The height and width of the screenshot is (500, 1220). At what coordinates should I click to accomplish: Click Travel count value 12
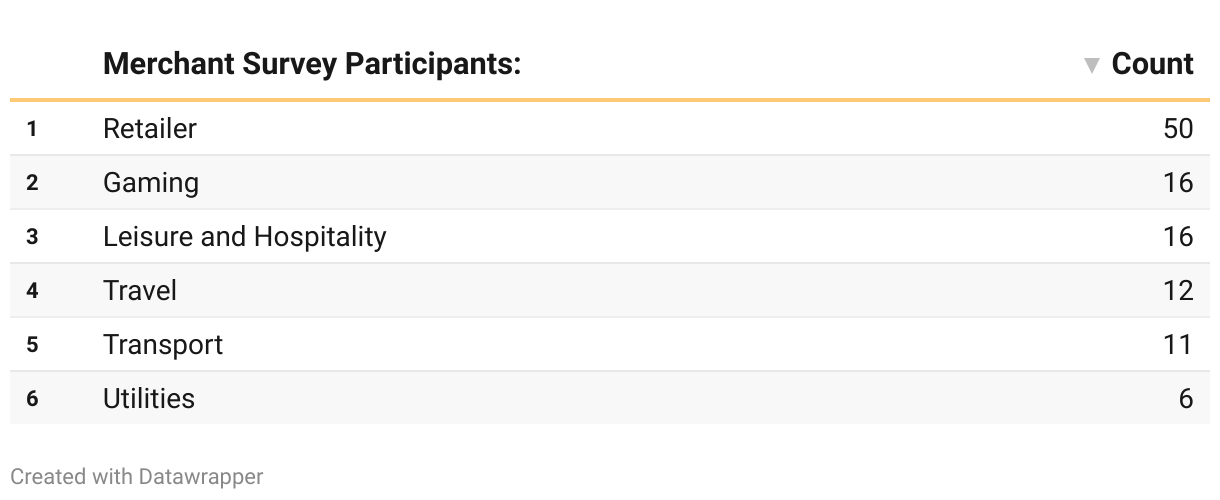click(1178, 291)
